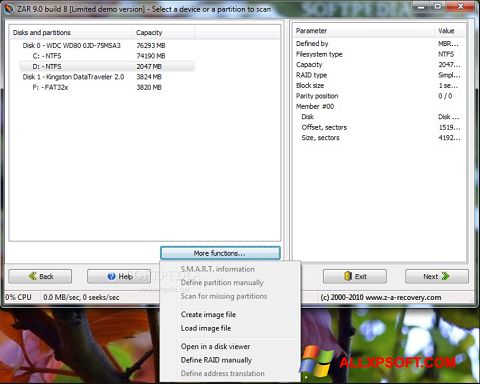Select Disk 1 - Kingston DataTraveler 2.0

pos(73,77)
